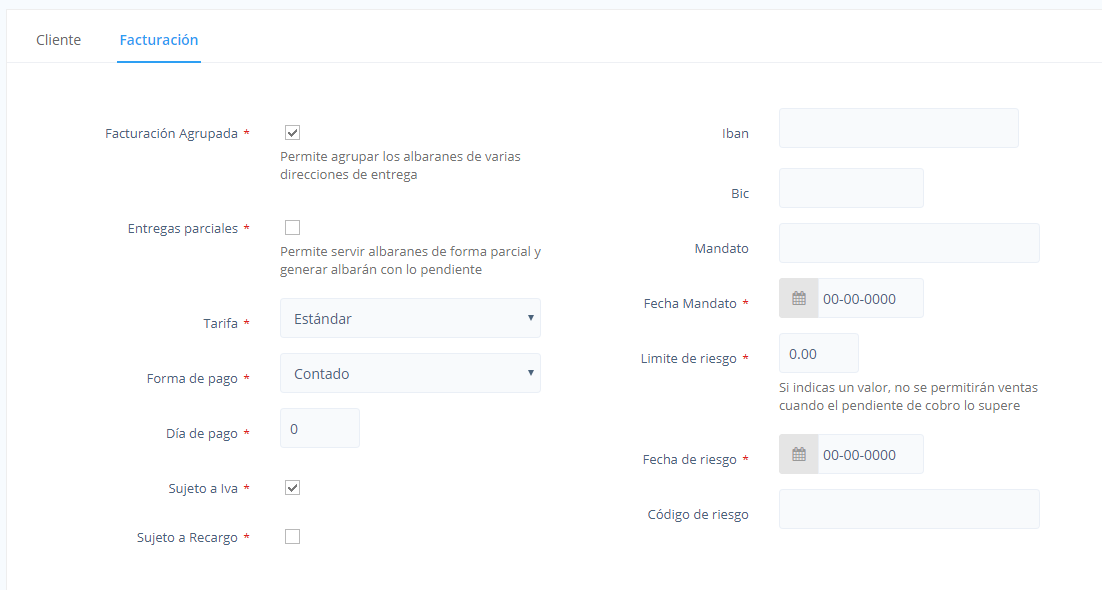Viewport: 1102px width, 590px height.
Task: Uncheck the Facturación Agrupada checkbox
Action: [292, 132]
